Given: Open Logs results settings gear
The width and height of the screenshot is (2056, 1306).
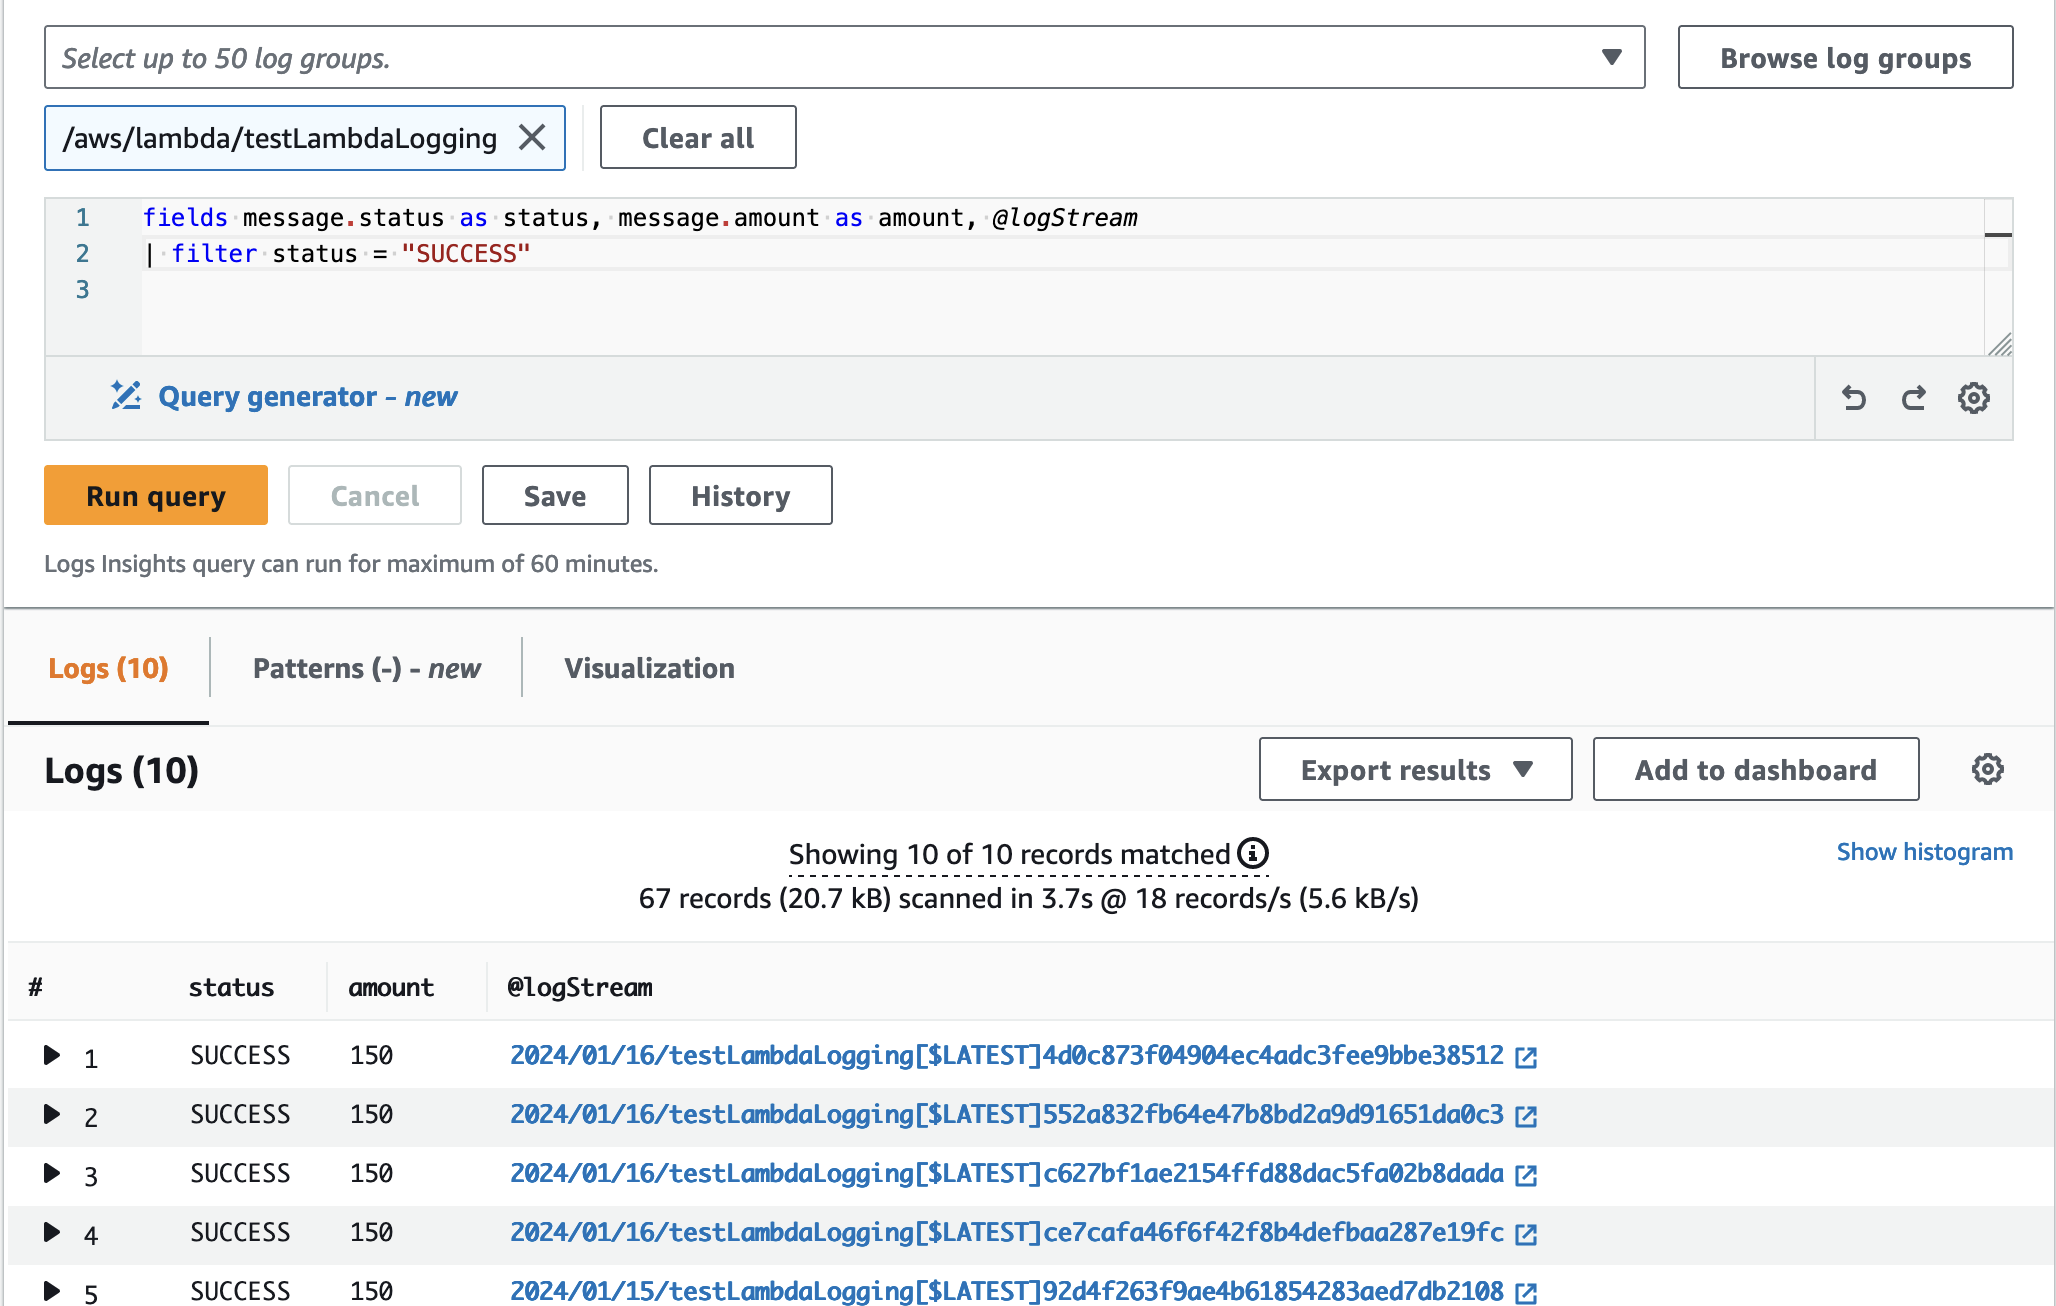Looking at the screenshot, I should click(1988, 769).
